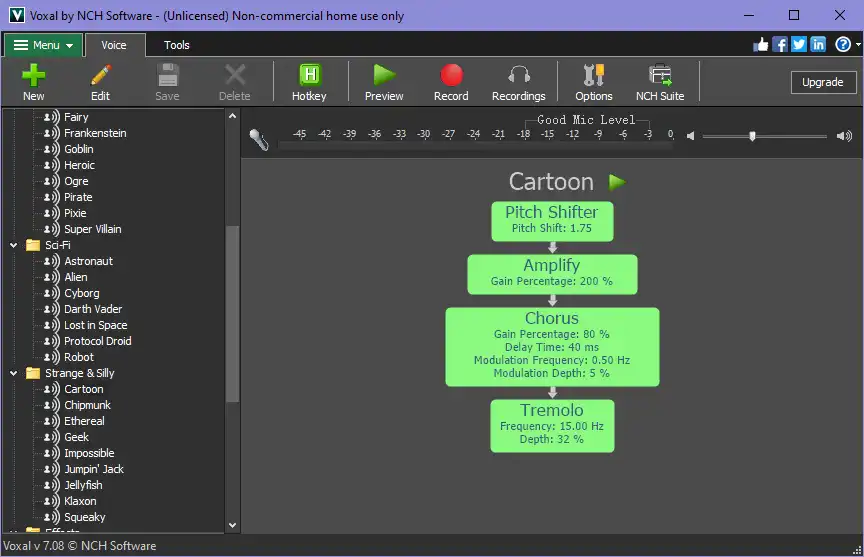
Task: Select the Pitch Shifter effect block
Action: tap(552, 221)
